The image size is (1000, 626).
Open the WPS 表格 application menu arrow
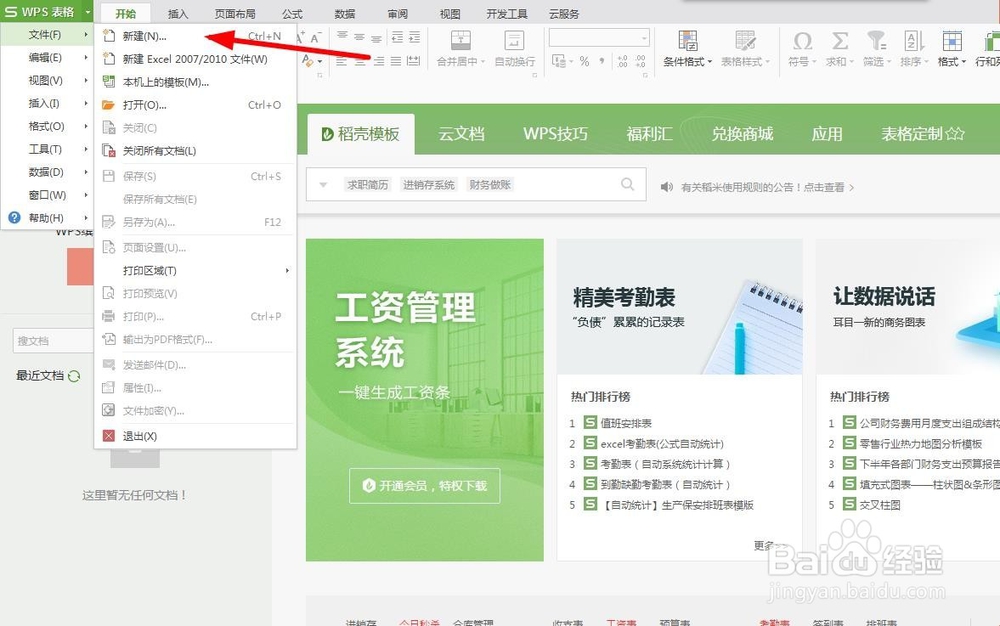tap(87, 11)
